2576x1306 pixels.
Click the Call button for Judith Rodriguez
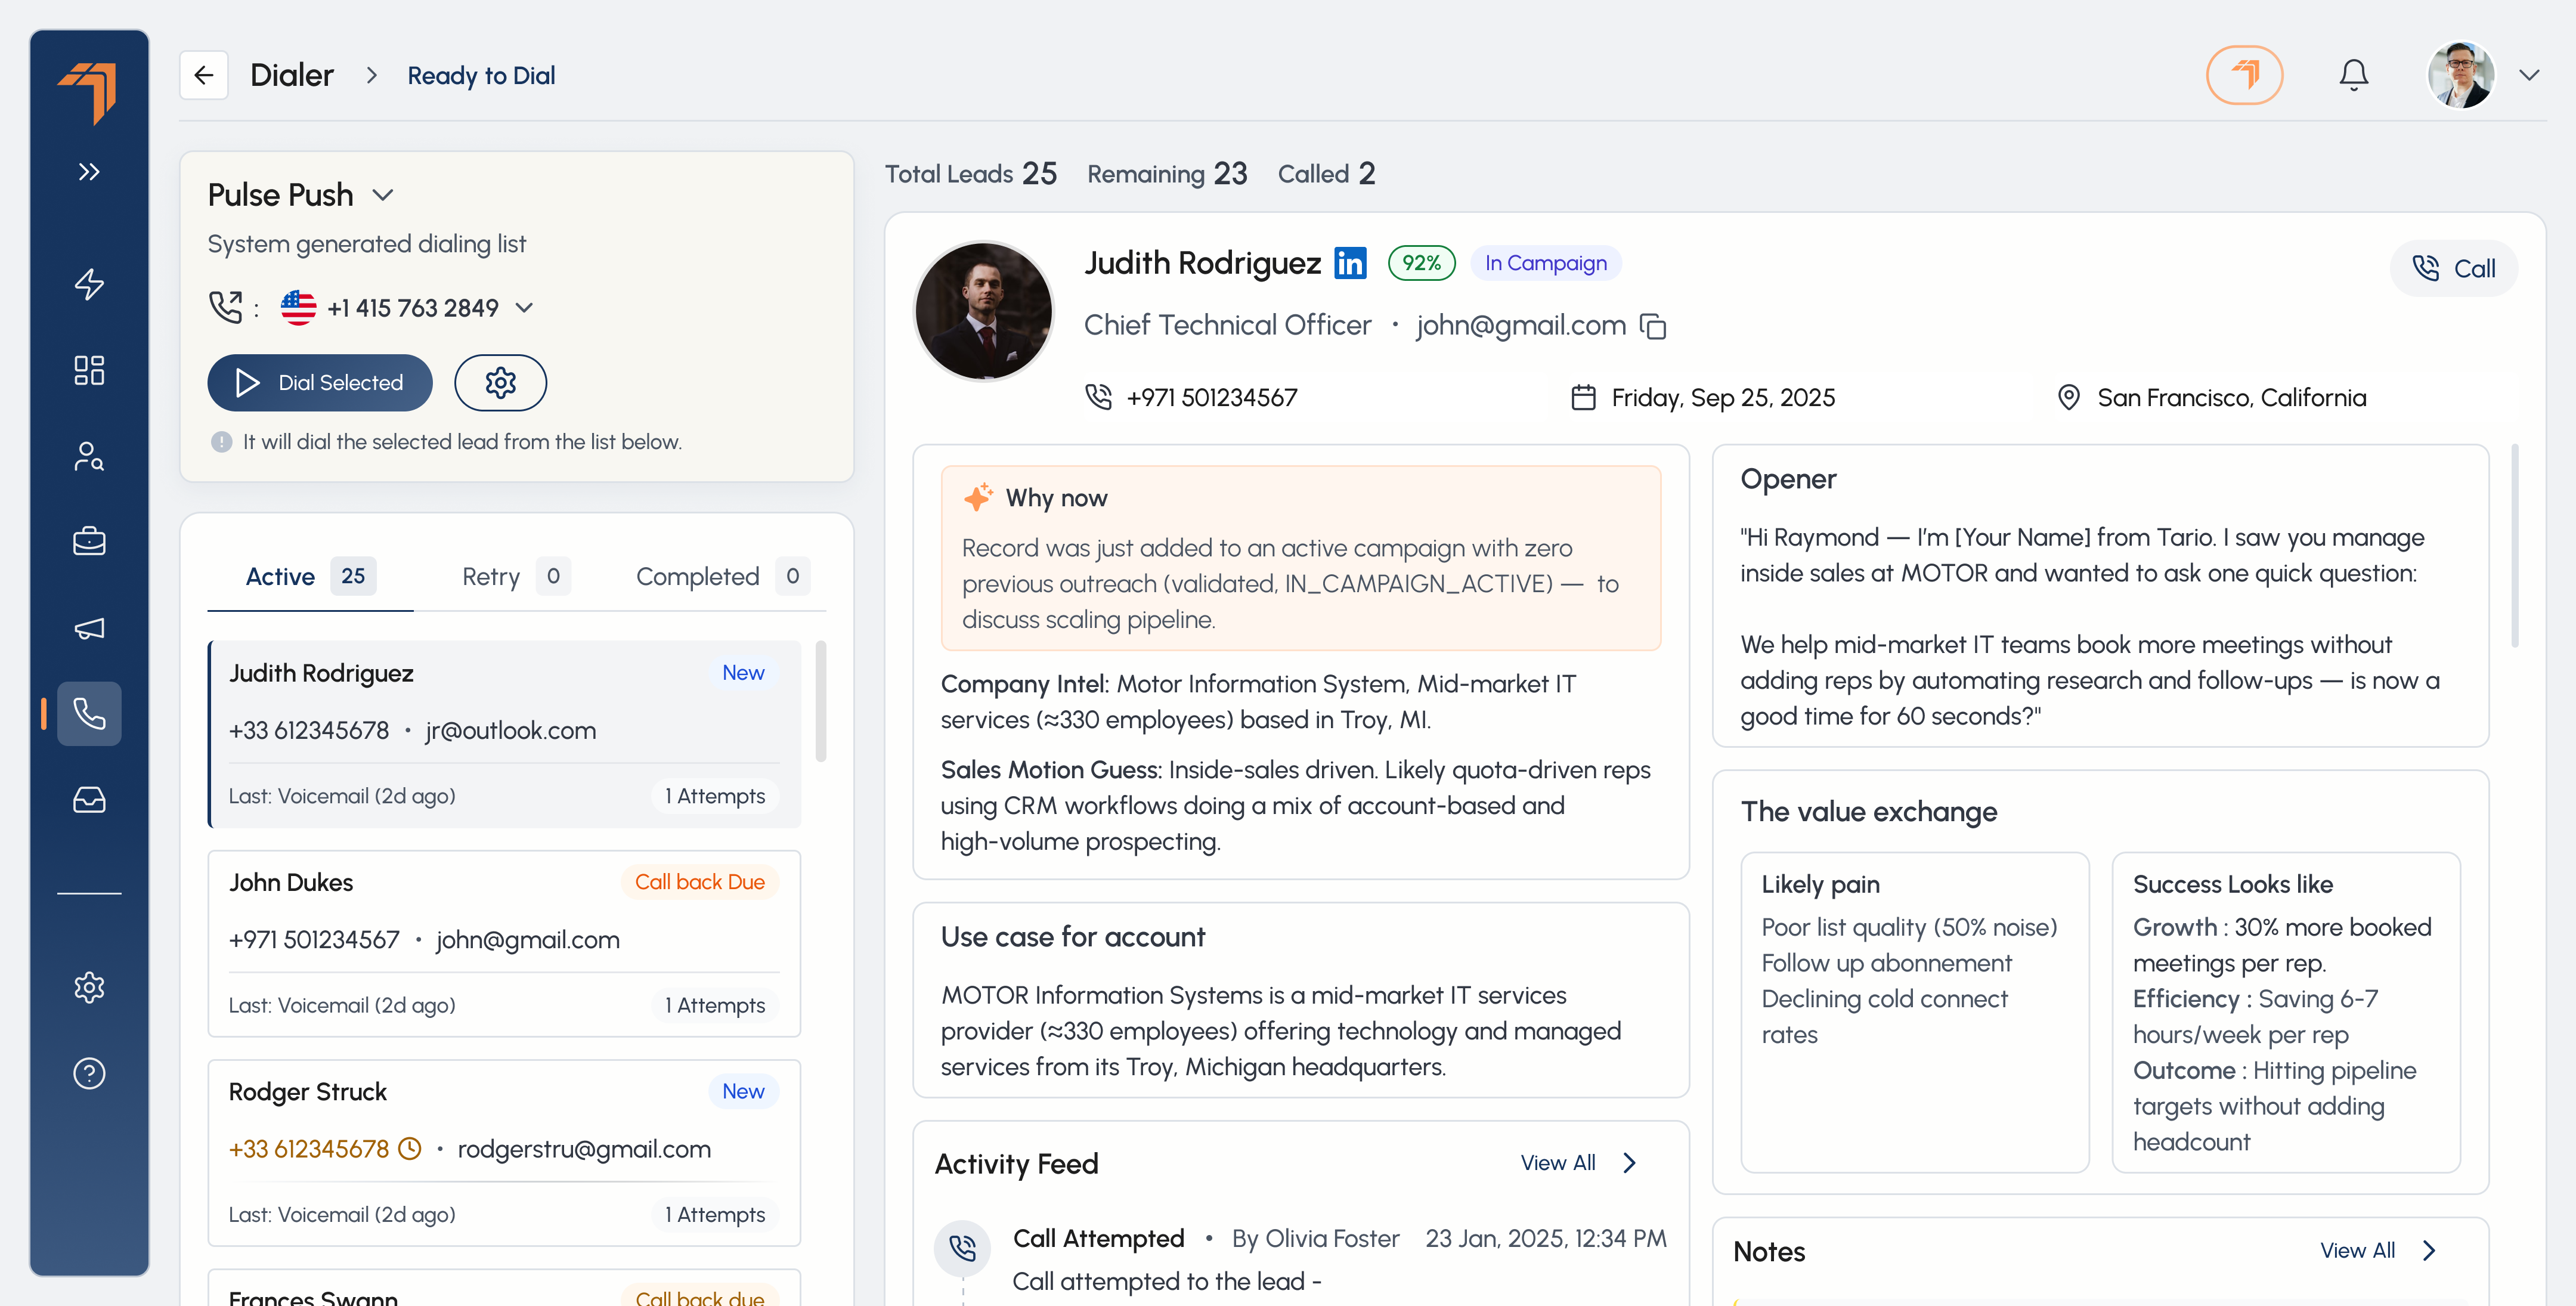[2453, 268]
